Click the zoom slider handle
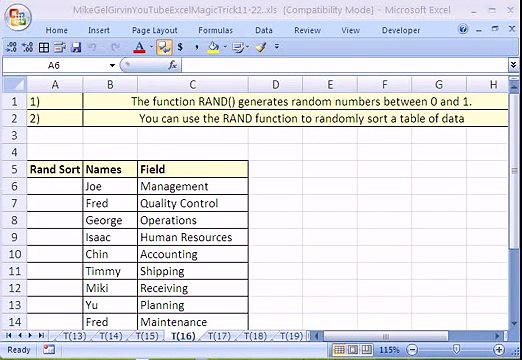Screen dimensions: 522x360 456,350
